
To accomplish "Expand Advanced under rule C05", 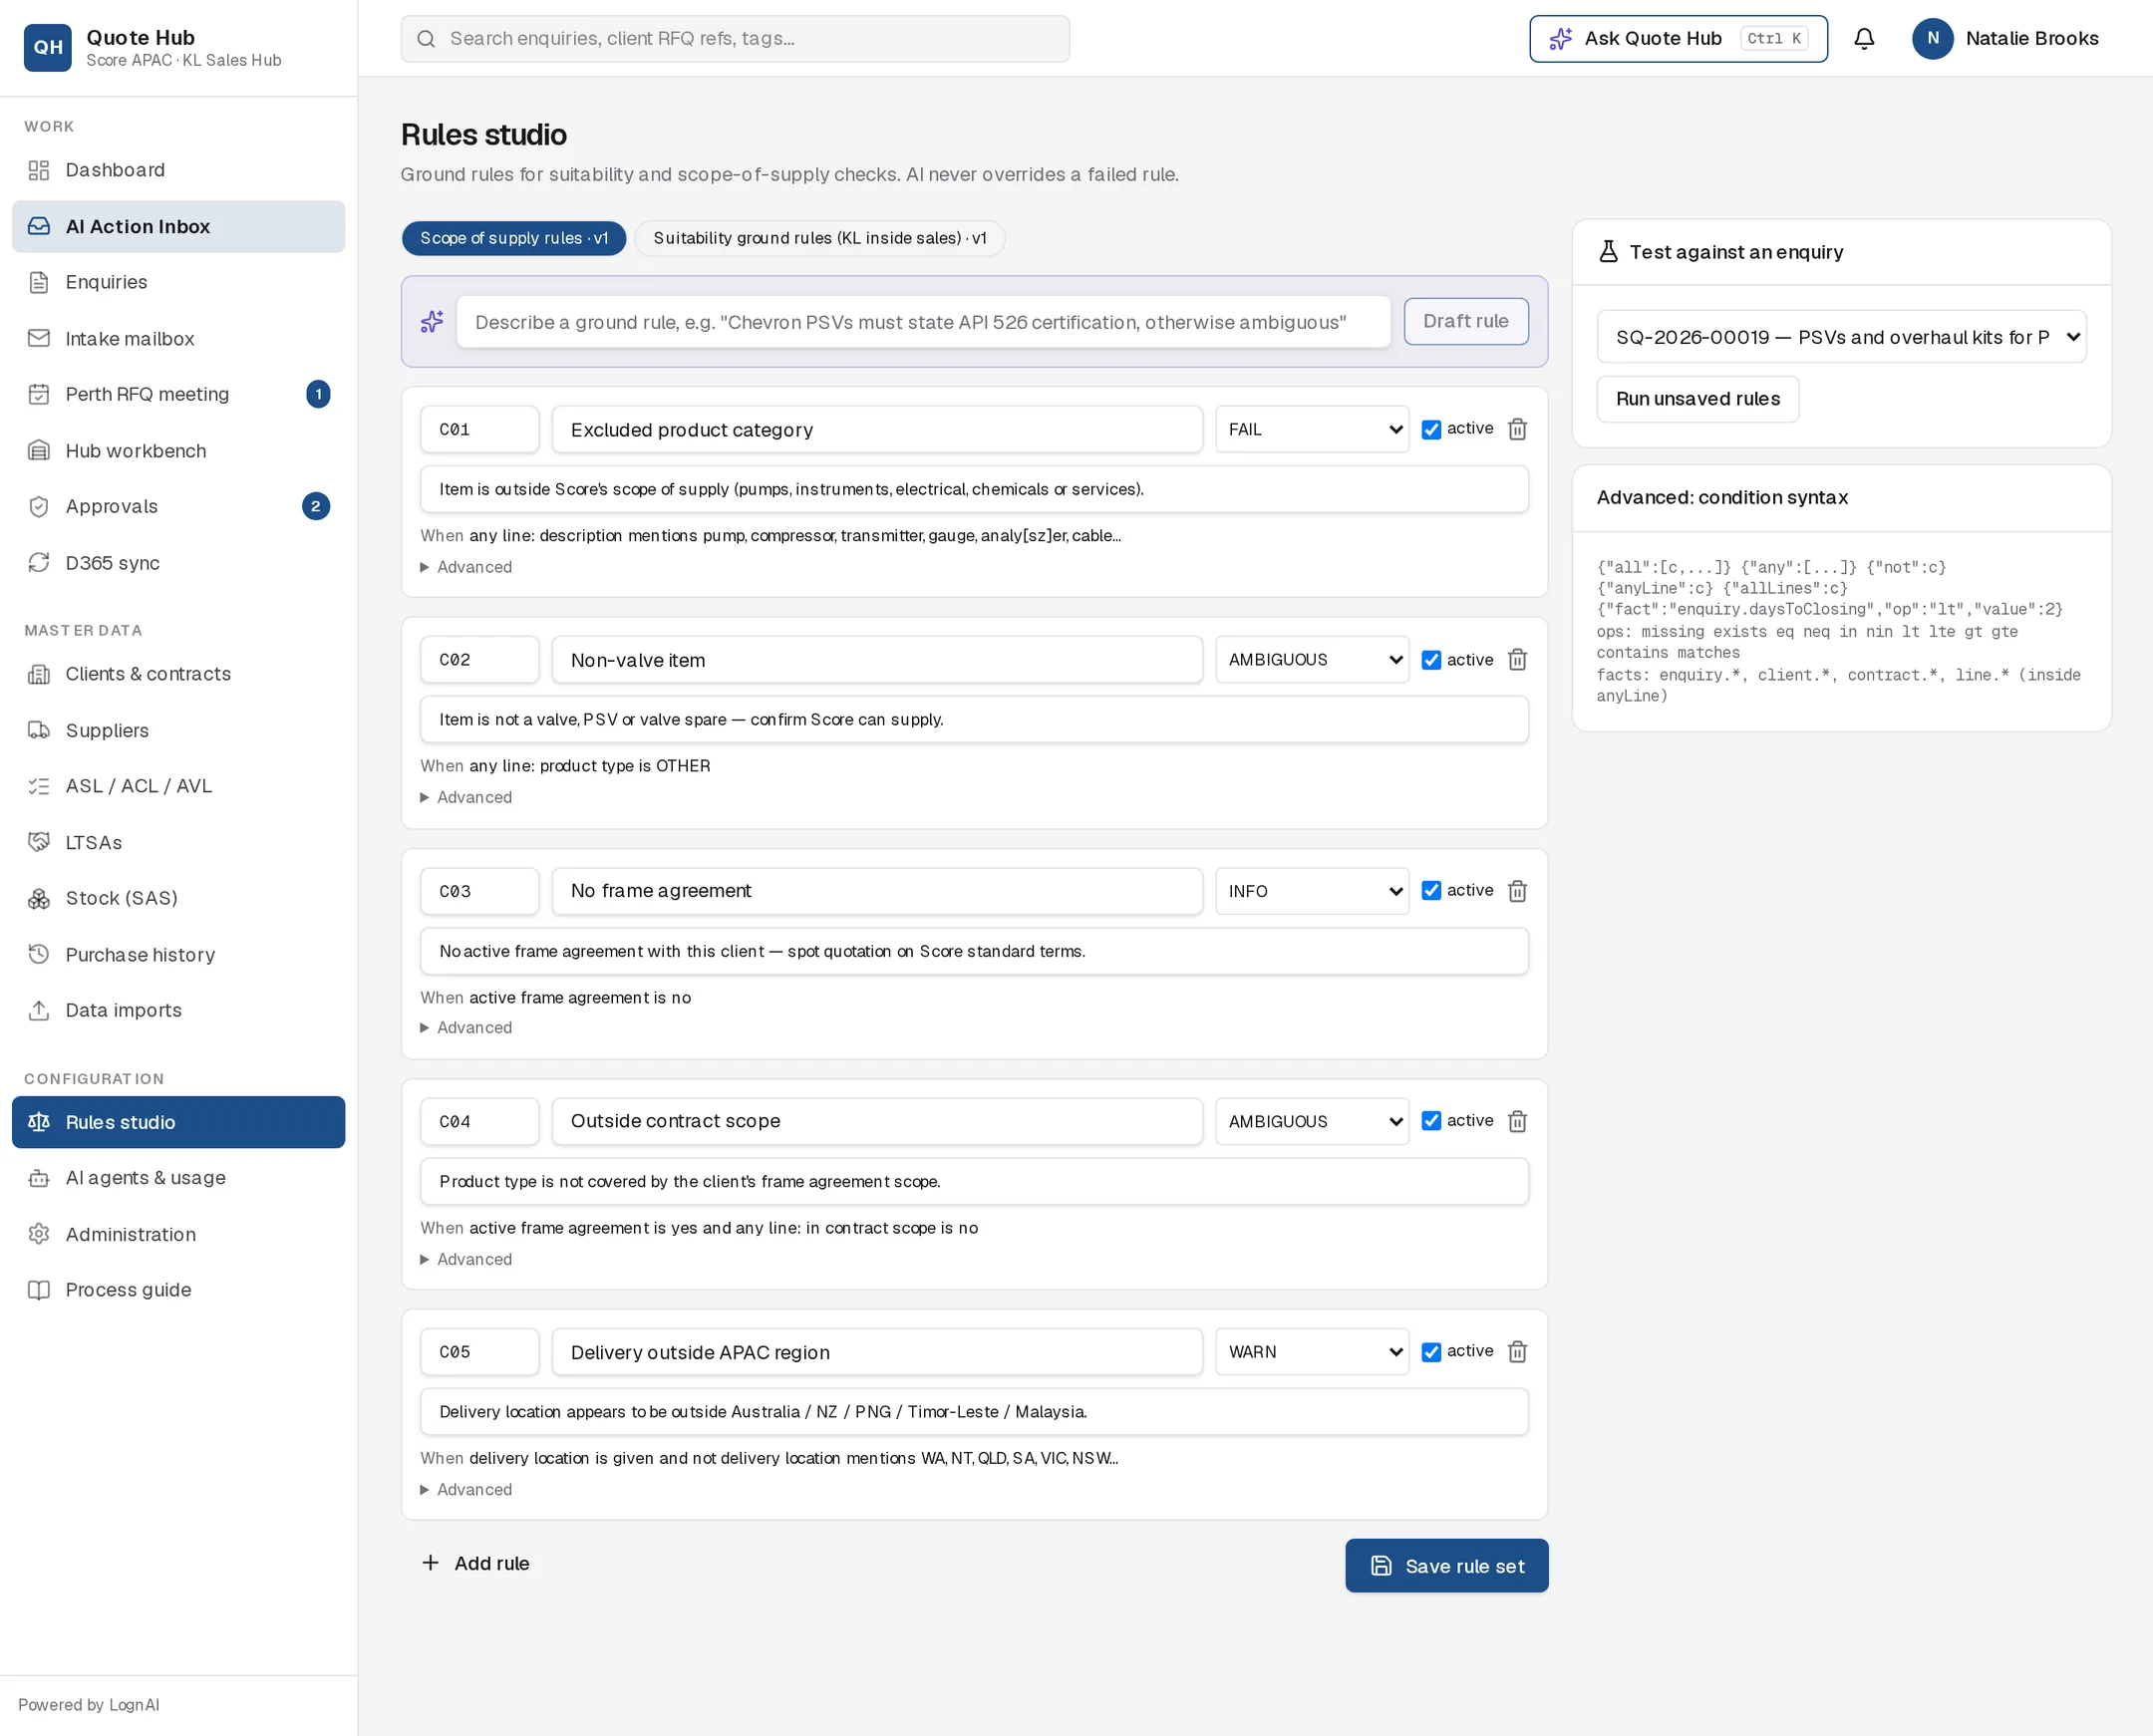I will tap(466, 1490).
